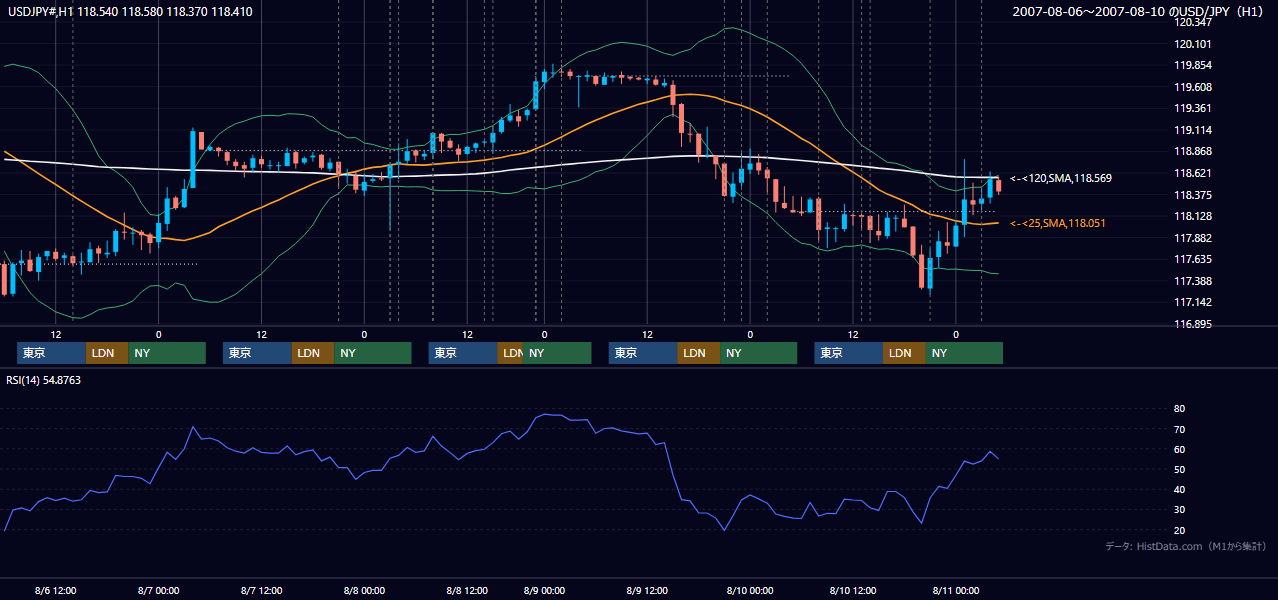Screen dimensions: 1278x600
Task: Click the 116.895 price axis label
Action: pos(1194,324)
